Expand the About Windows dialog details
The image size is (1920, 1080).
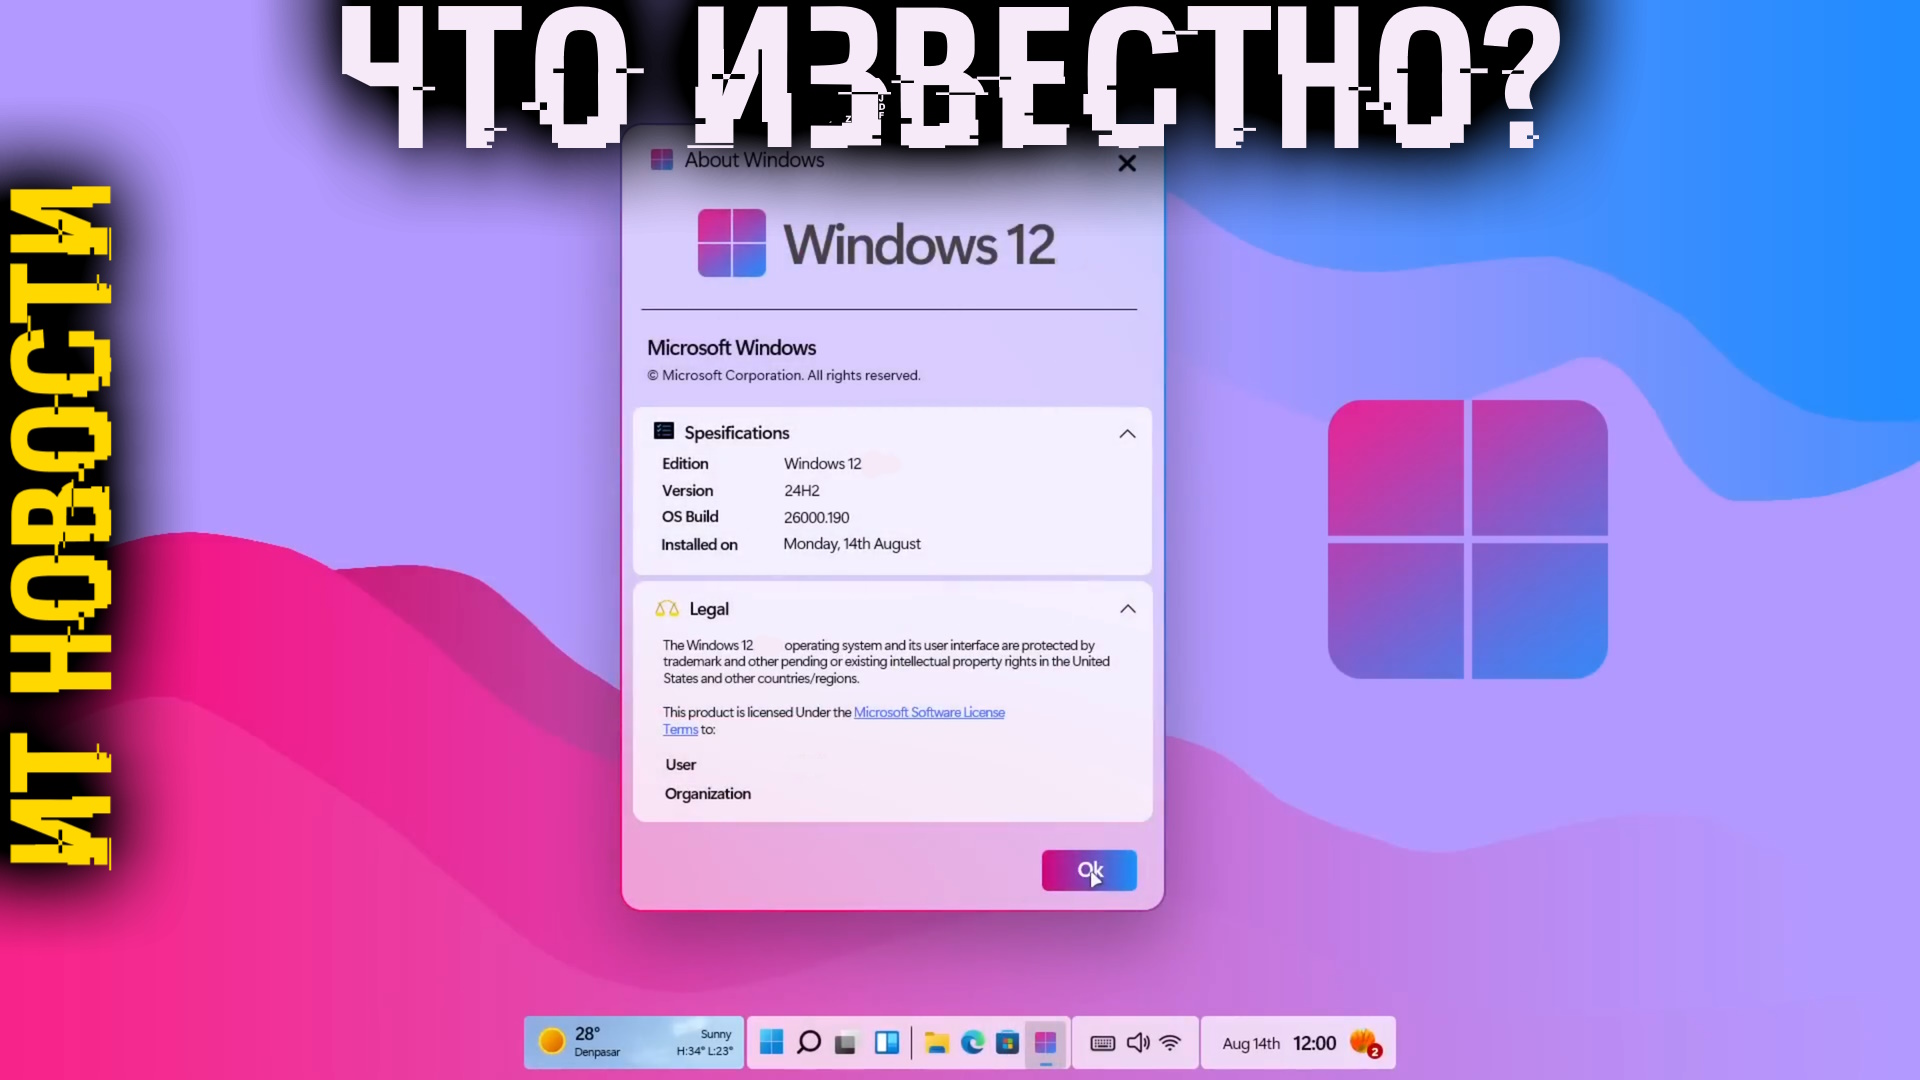coord(1127,433)
